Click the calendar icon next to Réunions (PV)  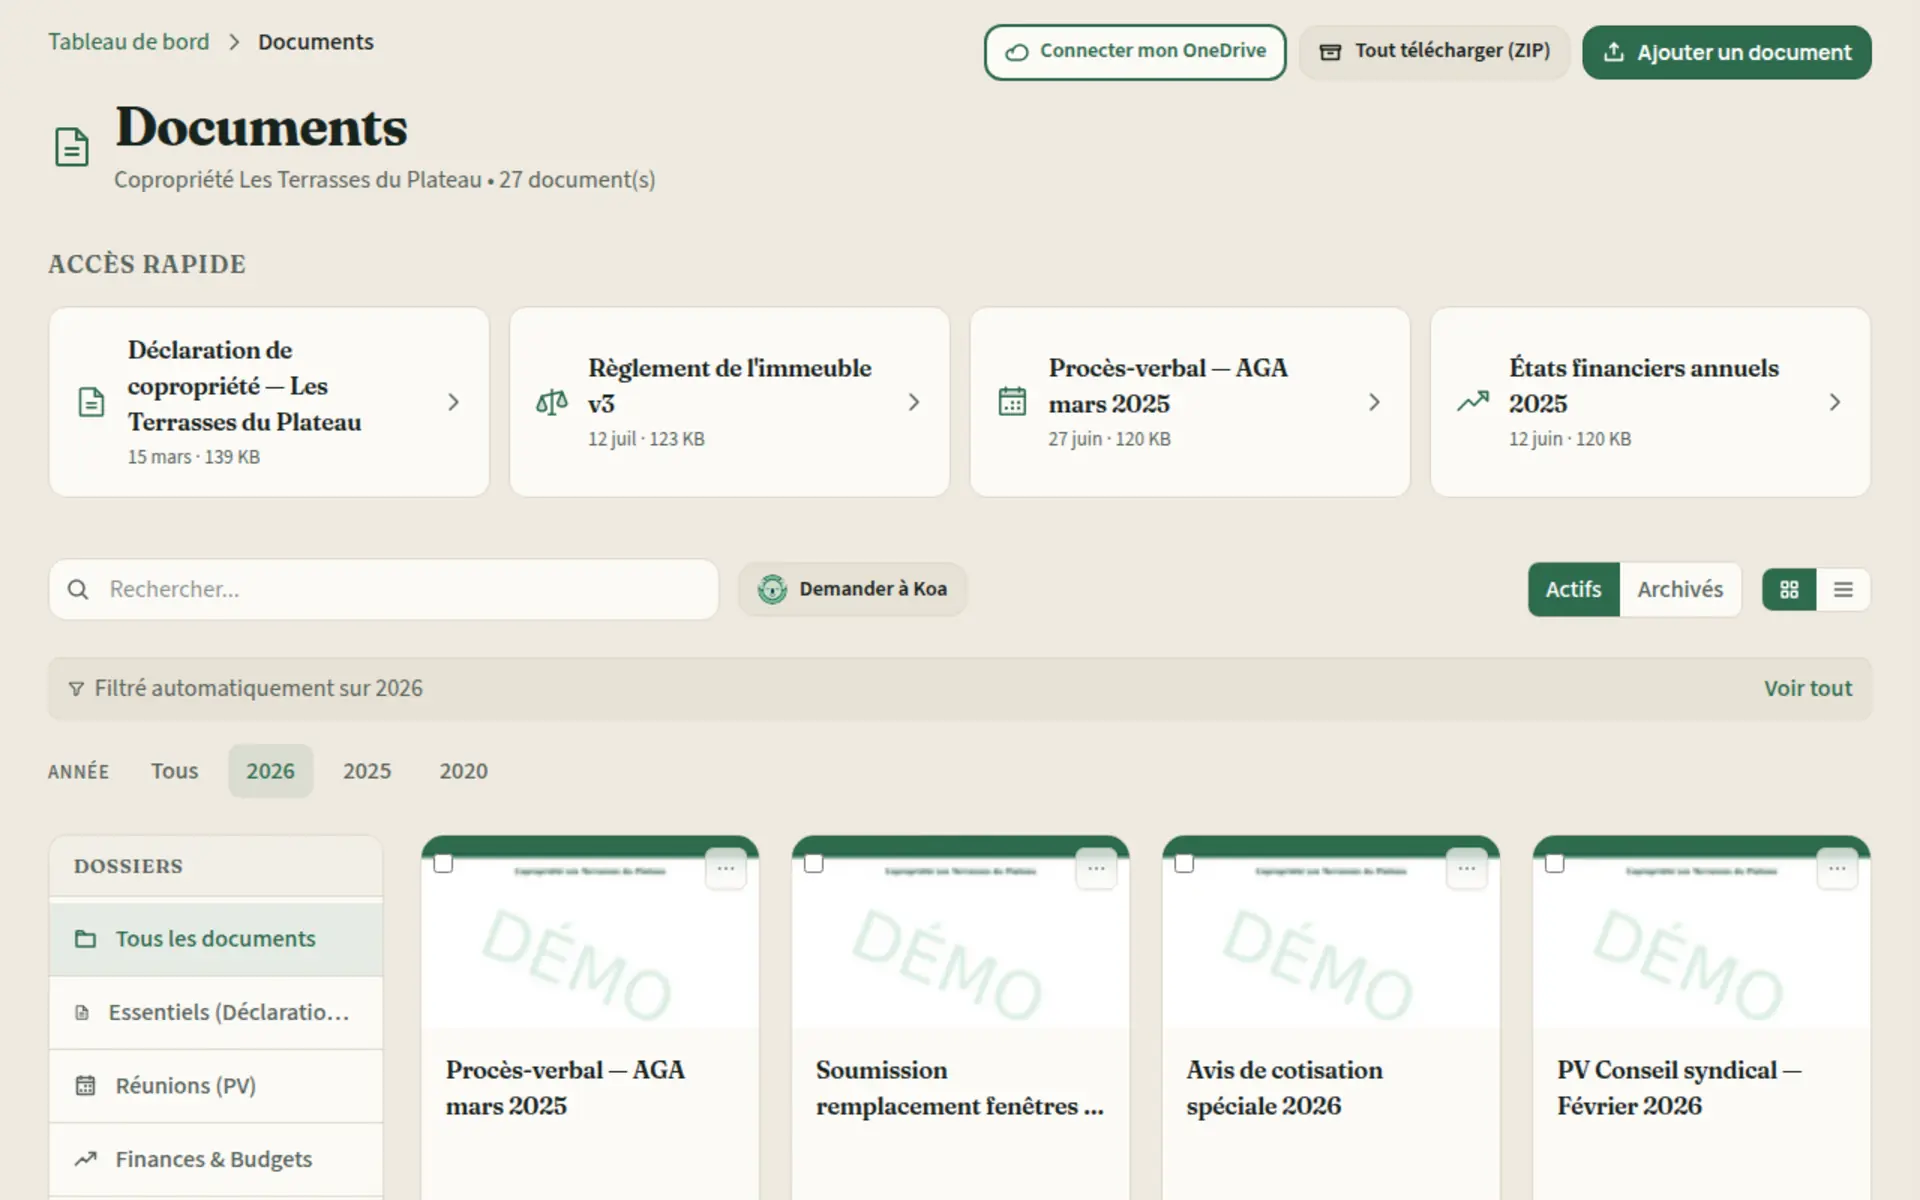[86, 1086]
